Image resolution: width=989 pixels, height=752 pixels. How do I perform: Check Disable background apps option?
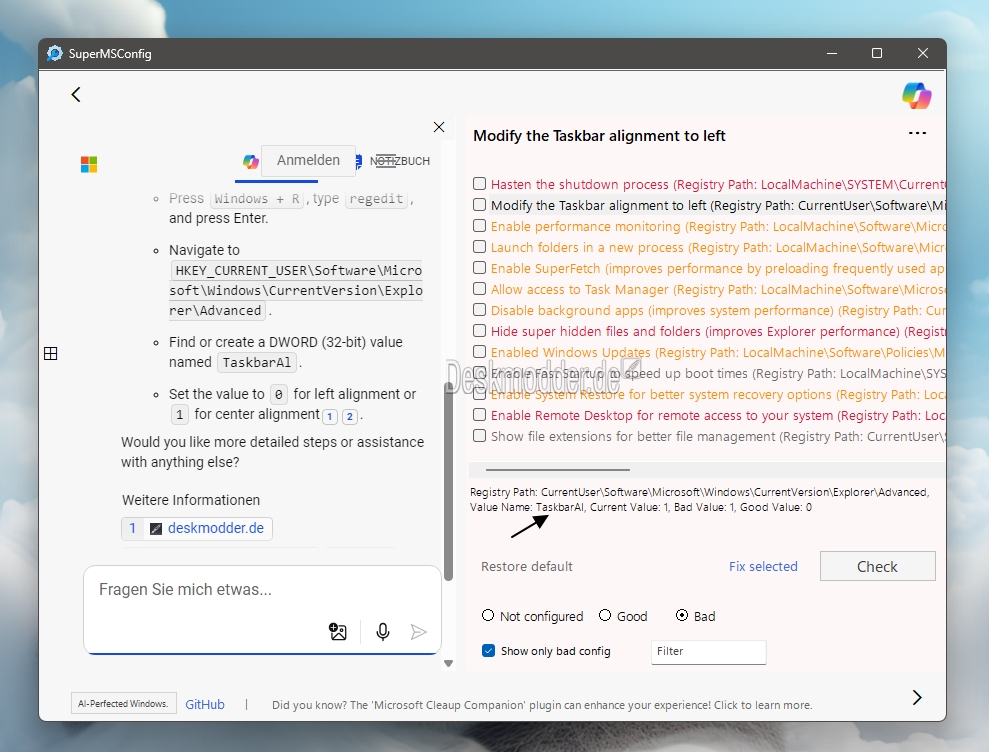(479, 310)
